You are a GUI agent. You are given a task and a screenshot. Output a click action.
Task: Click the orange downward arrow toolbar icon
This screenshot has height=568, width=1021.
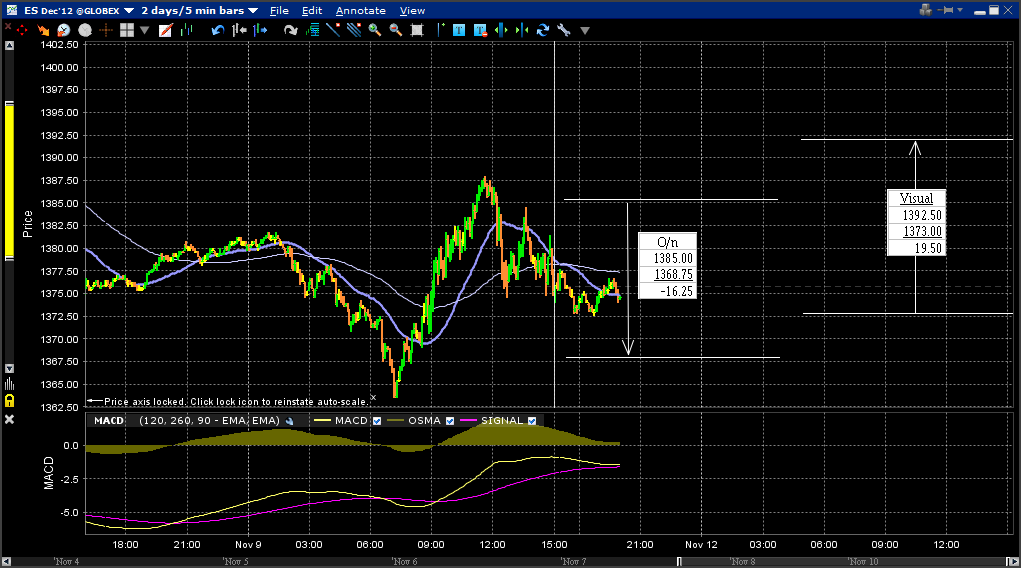click(x=43, y=30)
